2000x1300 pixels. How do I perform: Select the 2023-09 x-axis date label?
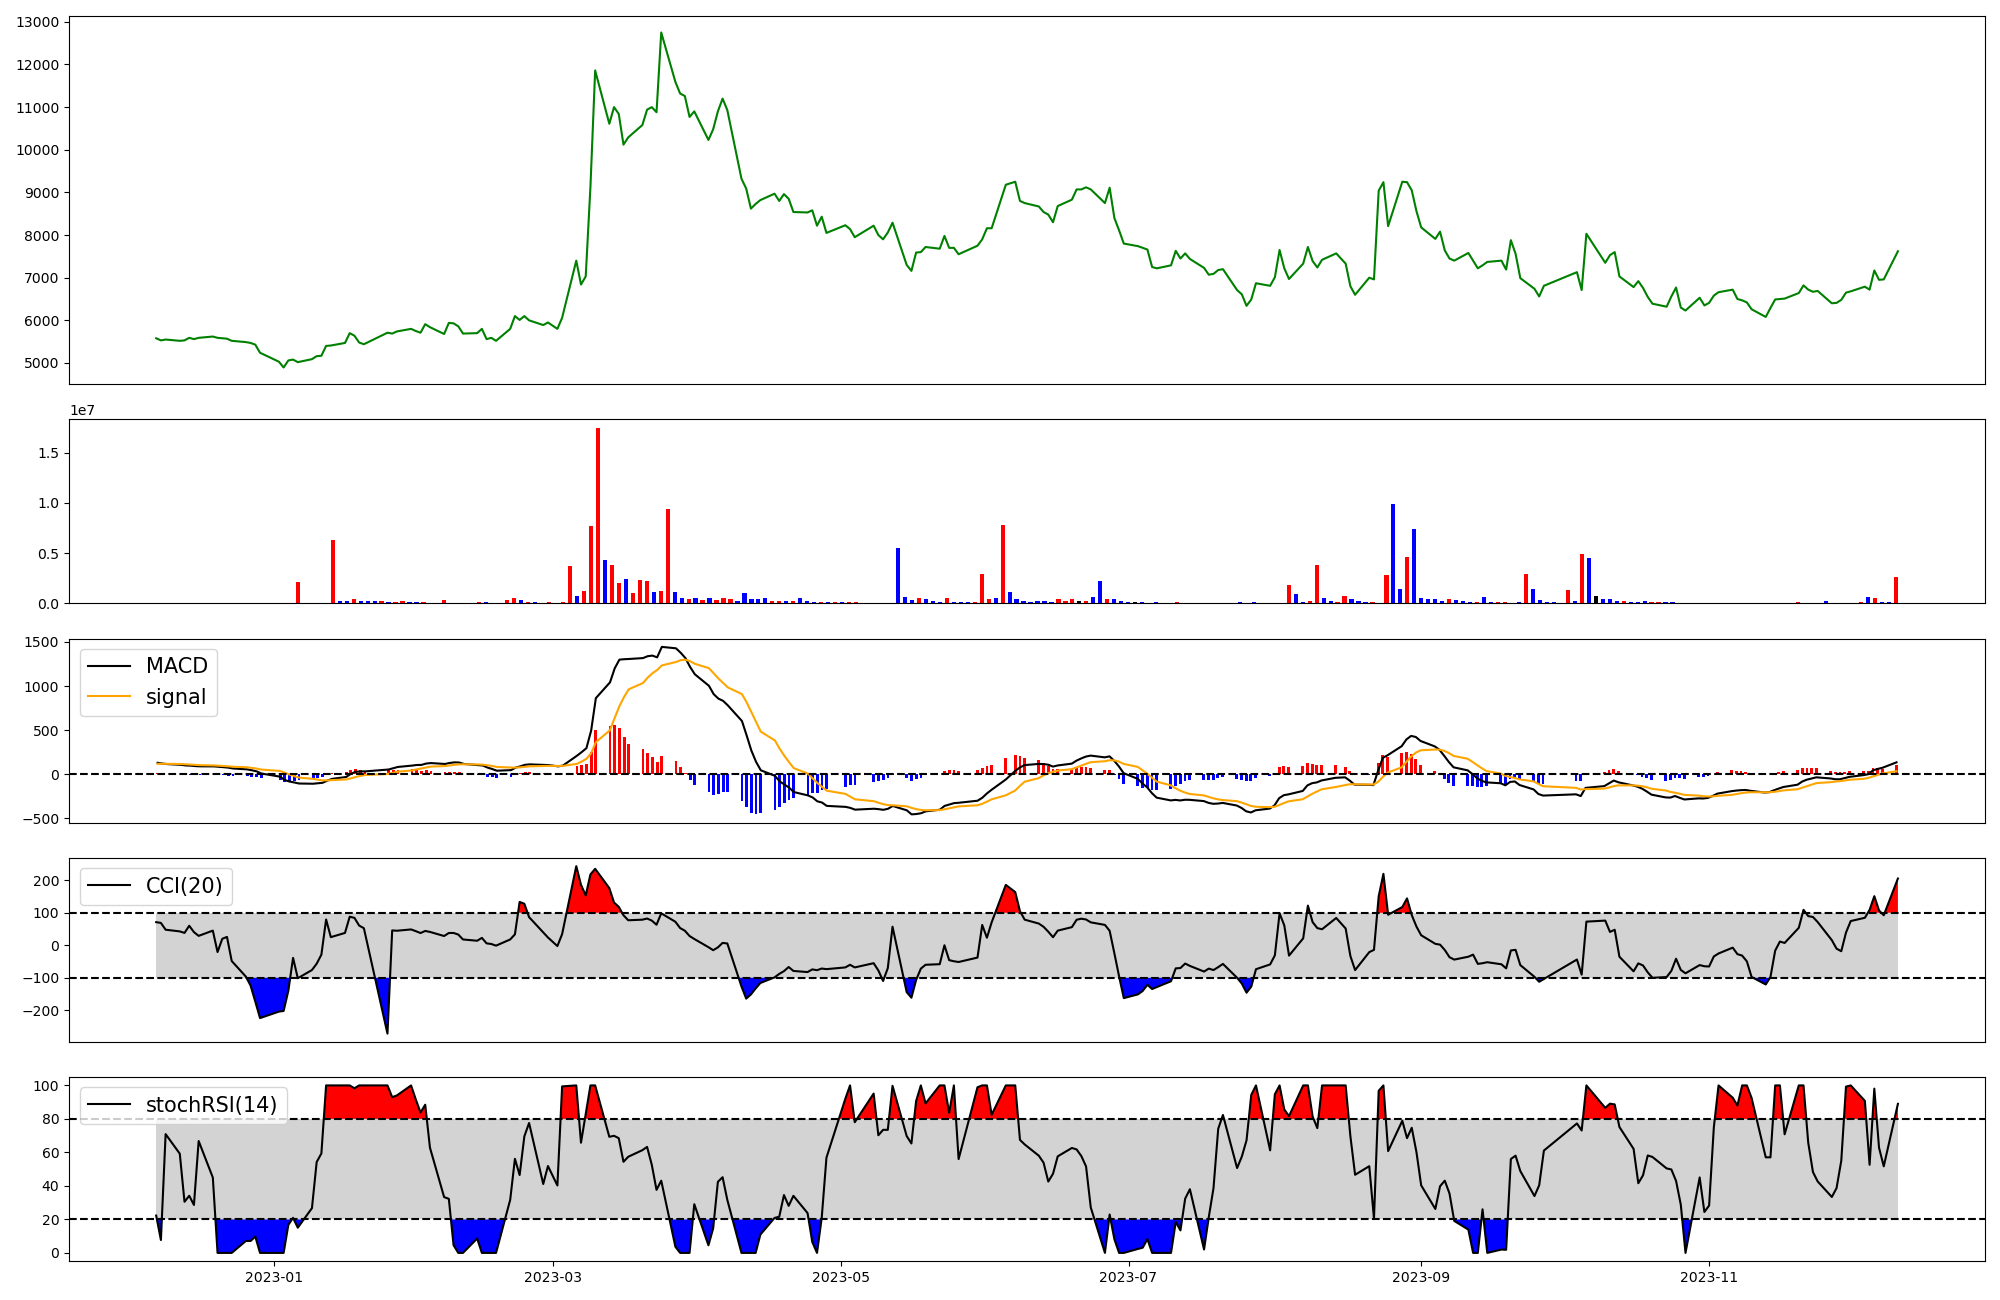tap(1421, 1277)
